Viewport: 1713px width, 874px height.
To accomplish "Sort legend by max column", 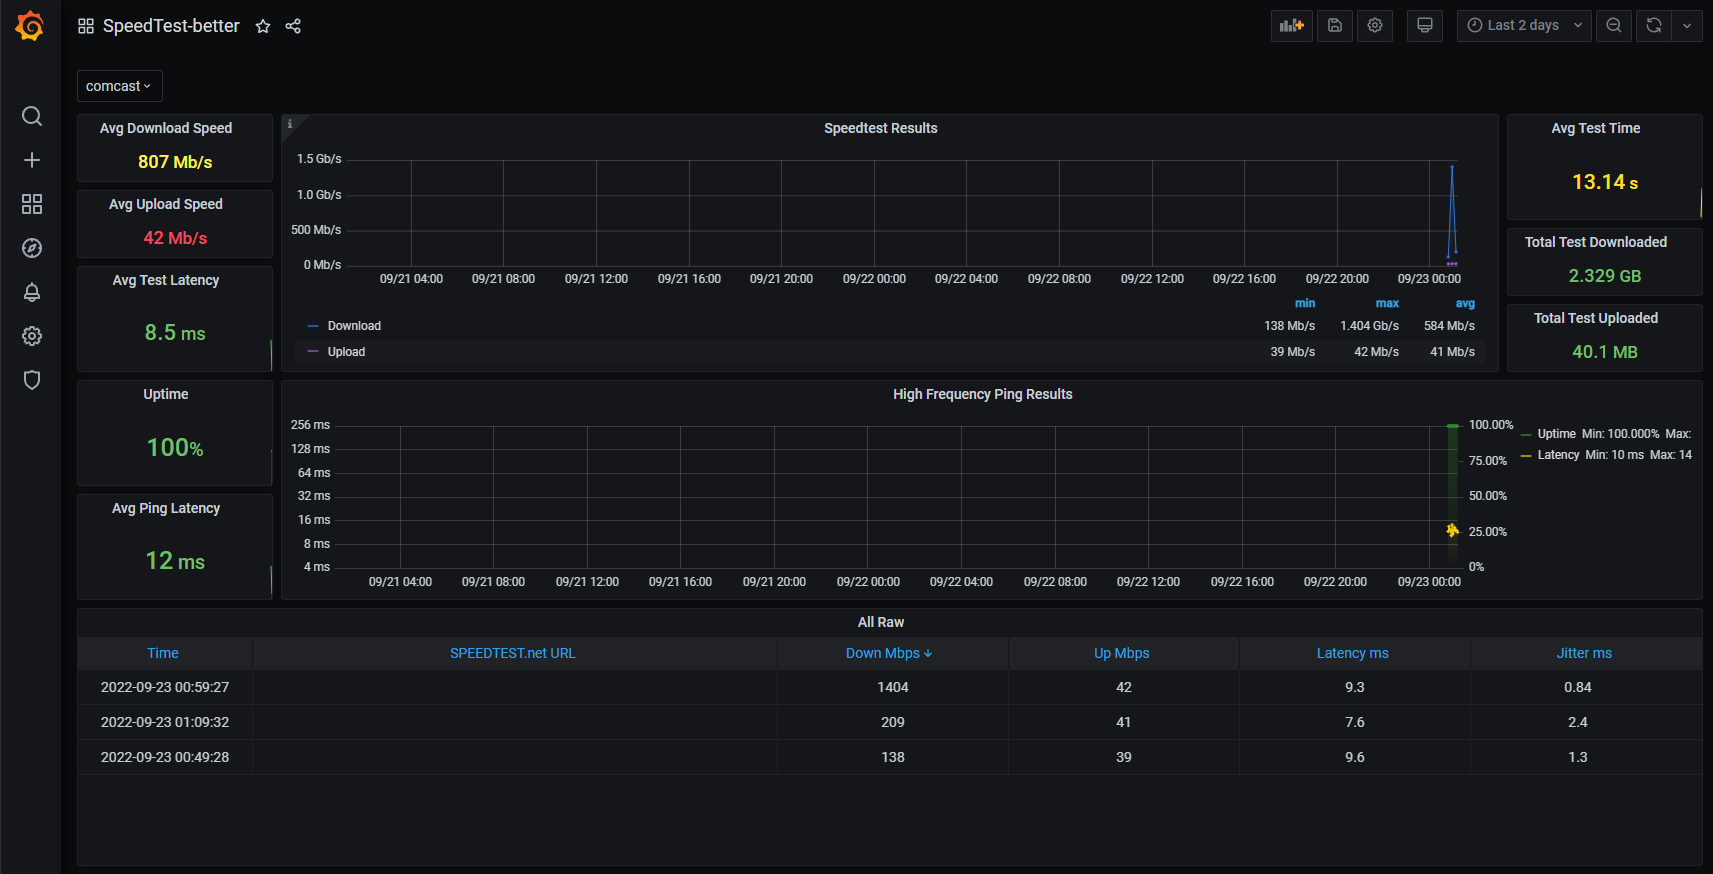I will [x=1387, y=303].
